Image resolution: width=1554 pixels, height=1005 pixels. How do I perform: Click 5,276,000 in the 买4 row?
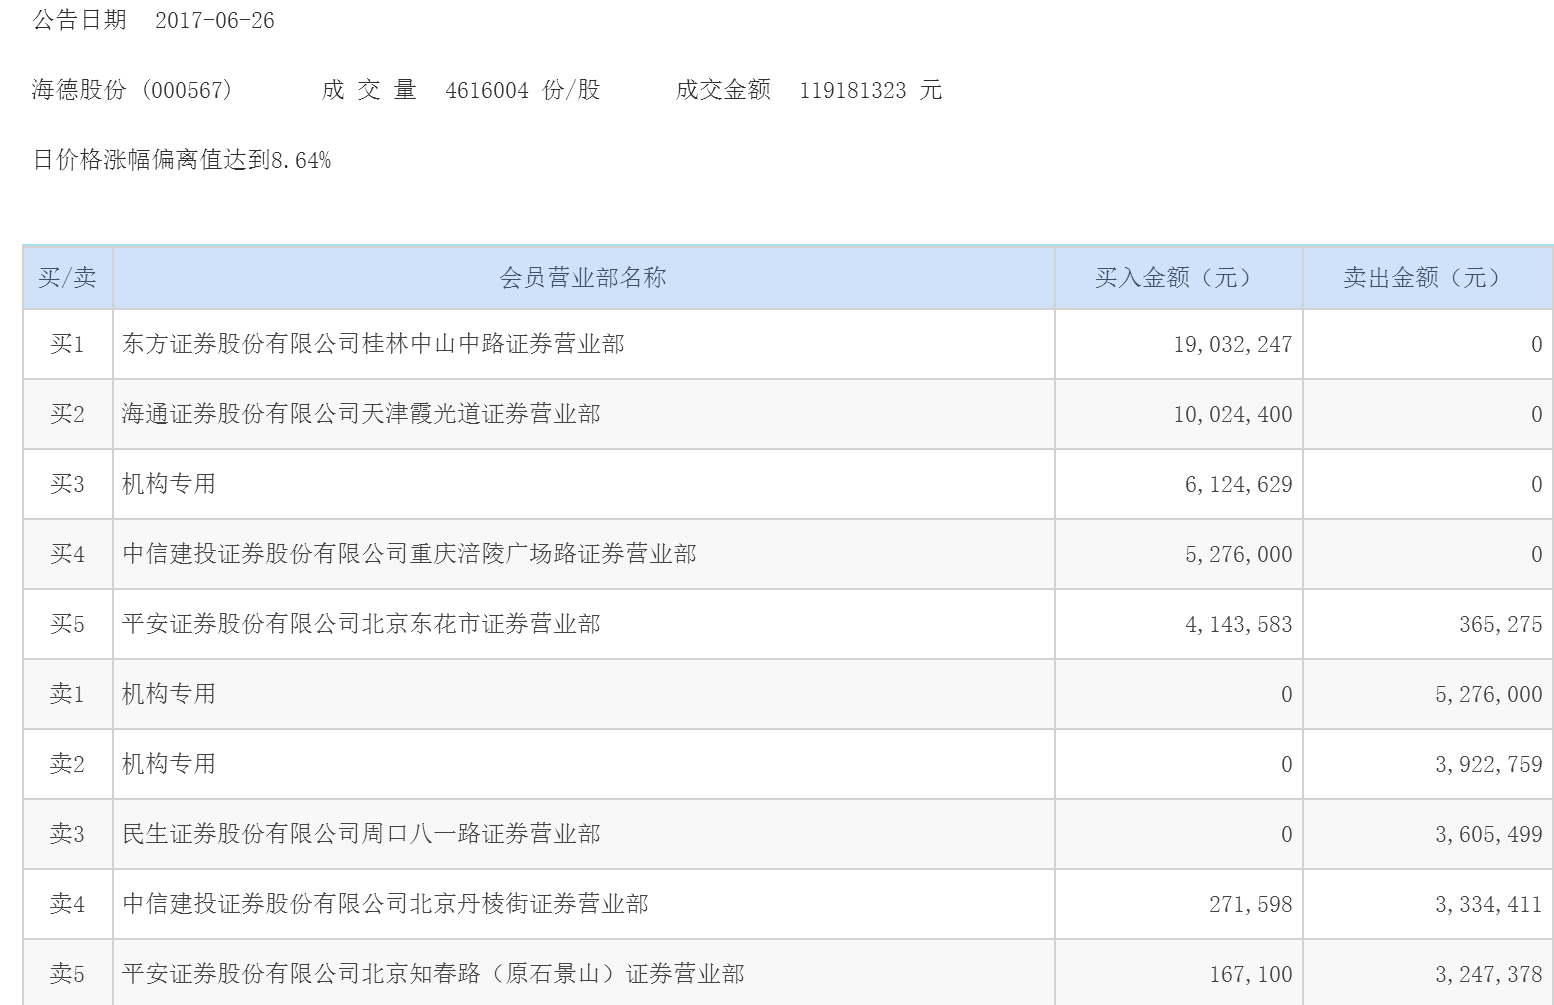(x=1239, y=555)
